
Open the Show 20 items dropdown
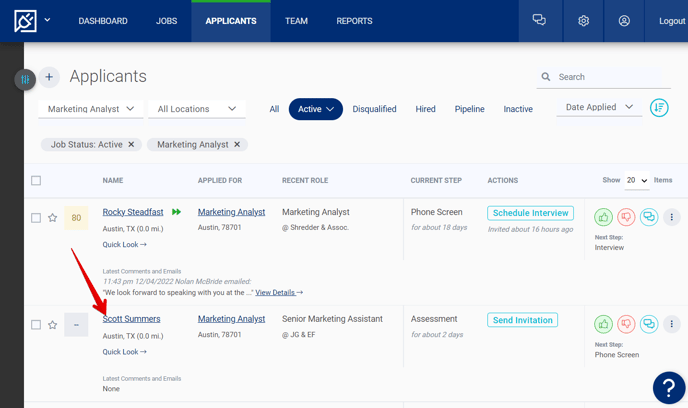click(637, 180)
